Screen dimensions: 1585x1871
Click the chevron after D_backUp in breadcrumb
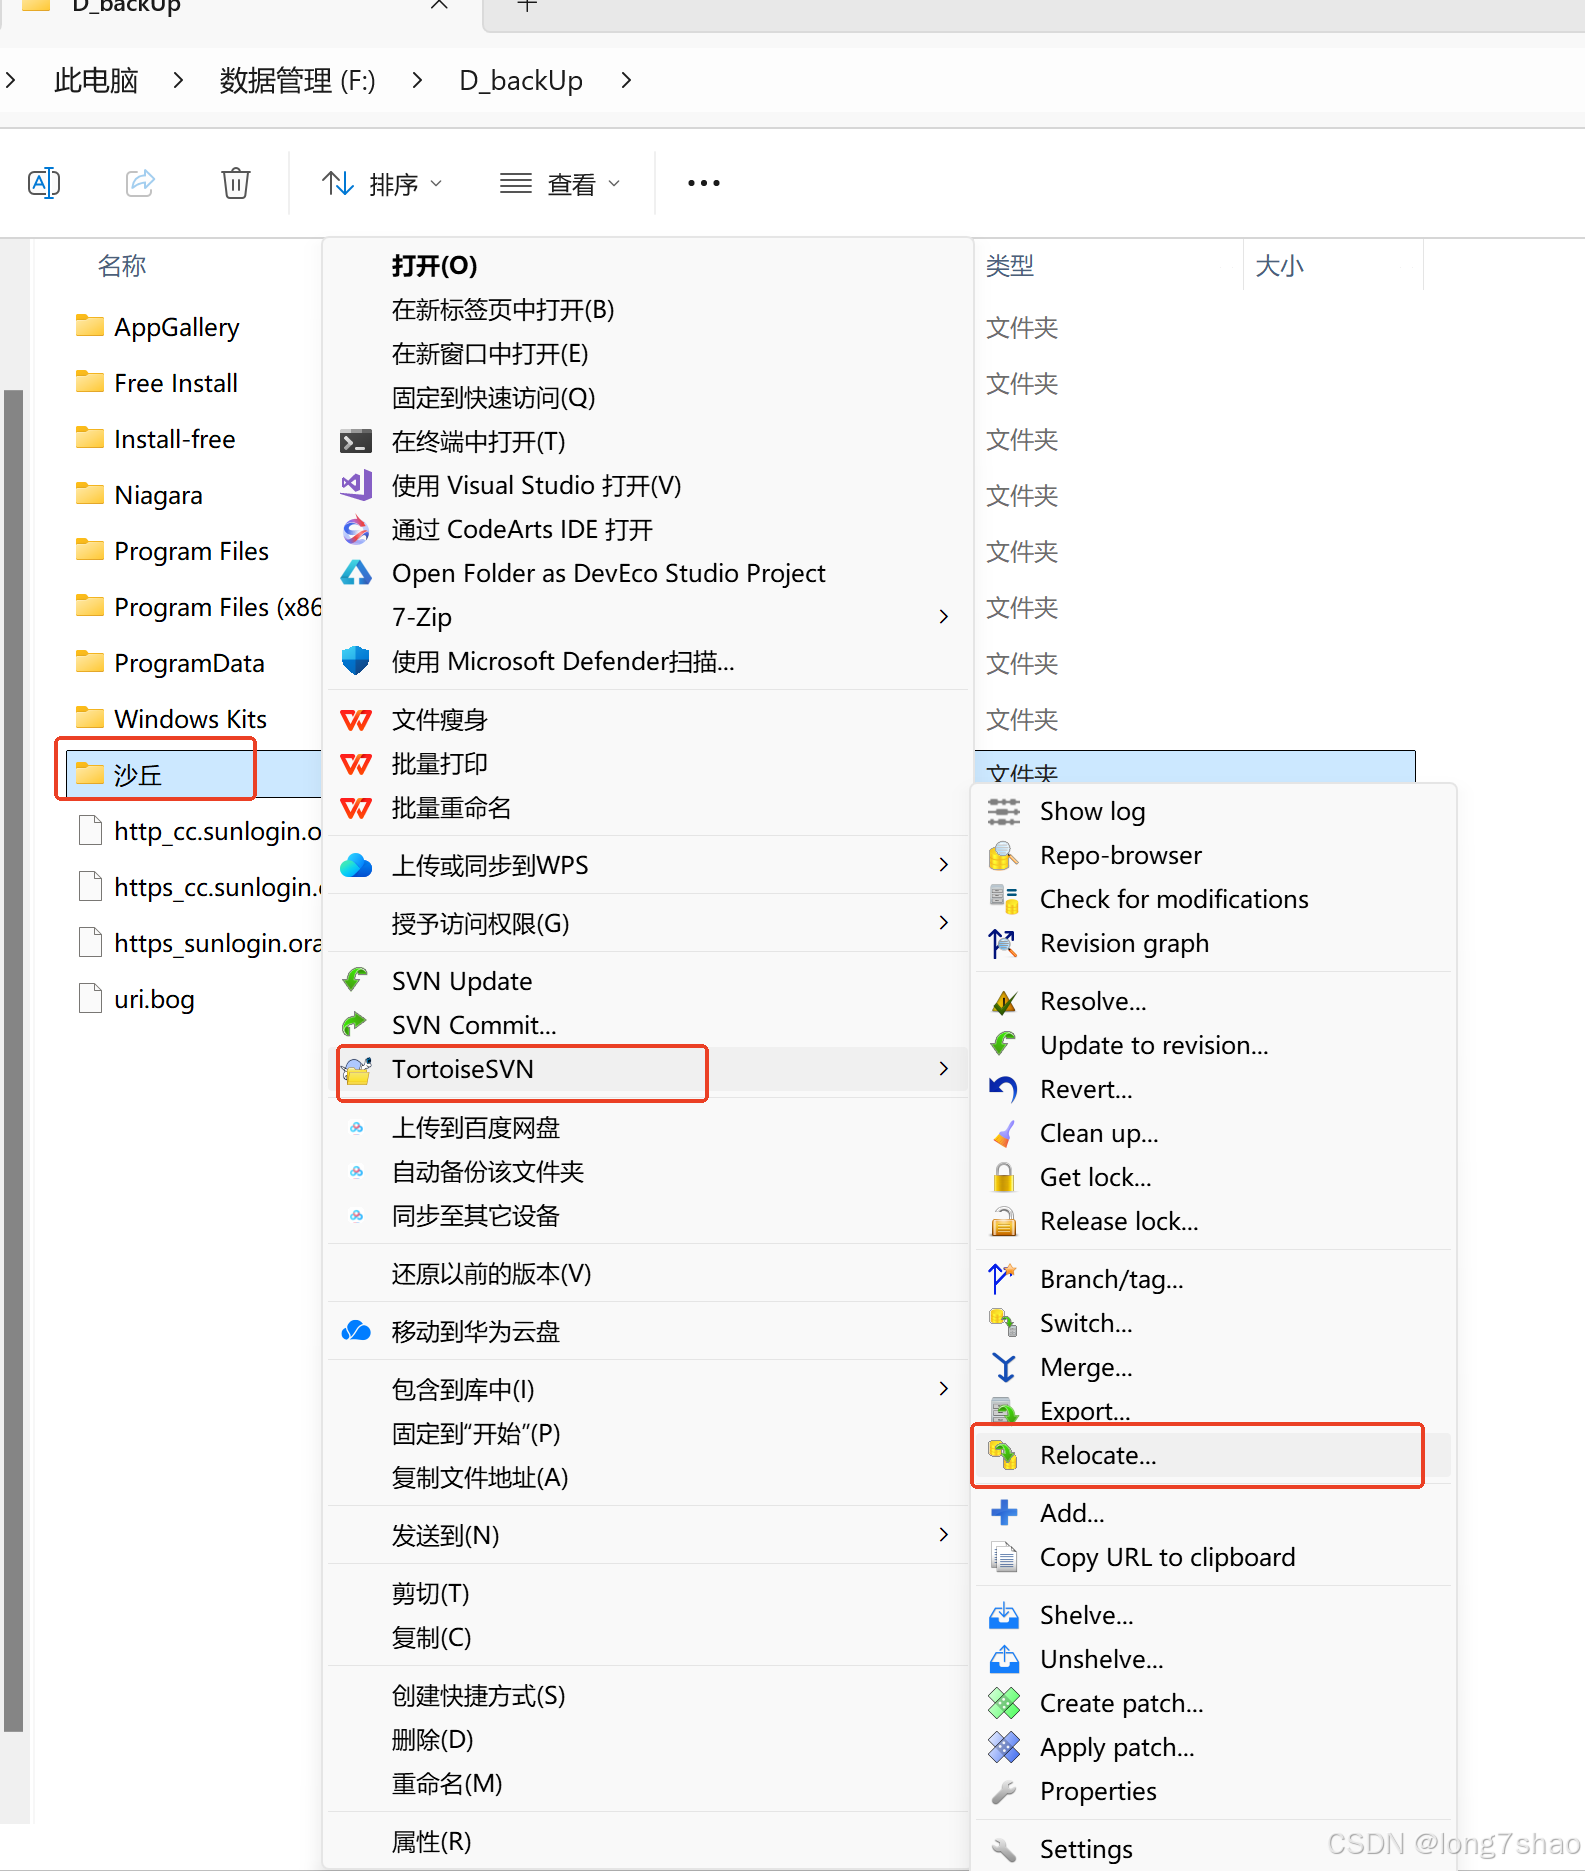click(x=626, y=80)
